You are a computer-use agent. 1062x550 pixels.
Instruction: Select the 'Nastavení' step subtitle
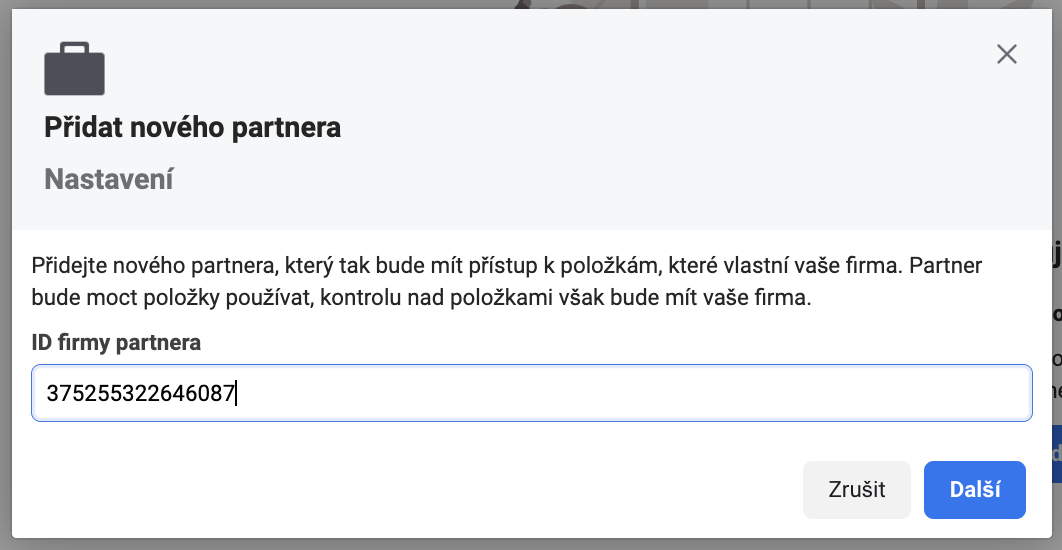(109, 180)
